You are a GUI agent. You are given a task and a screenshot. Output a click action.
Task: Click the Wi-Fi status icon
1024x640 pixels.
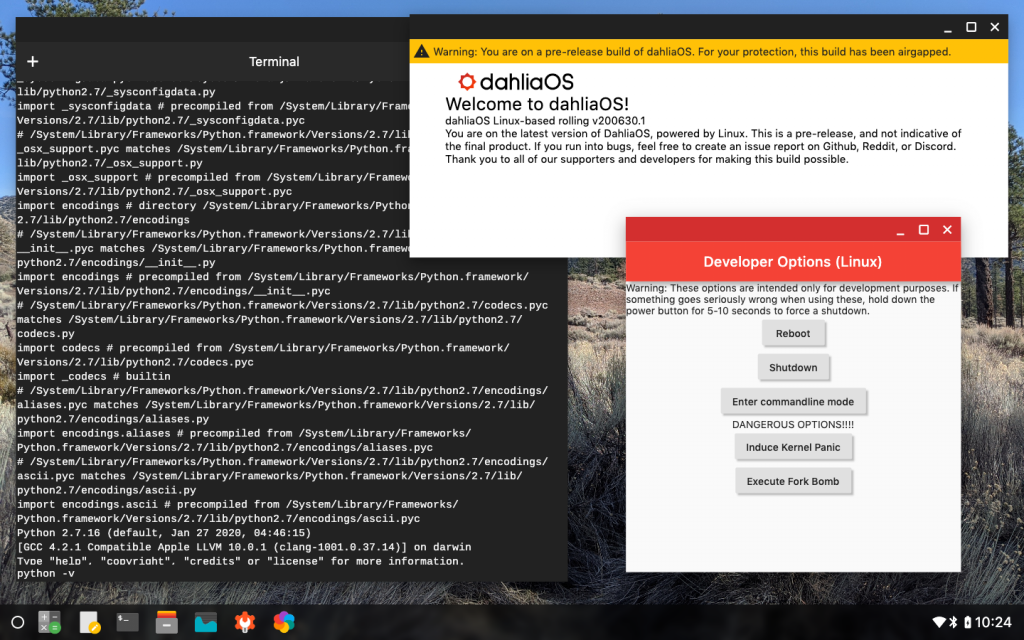tap(938, 622)
